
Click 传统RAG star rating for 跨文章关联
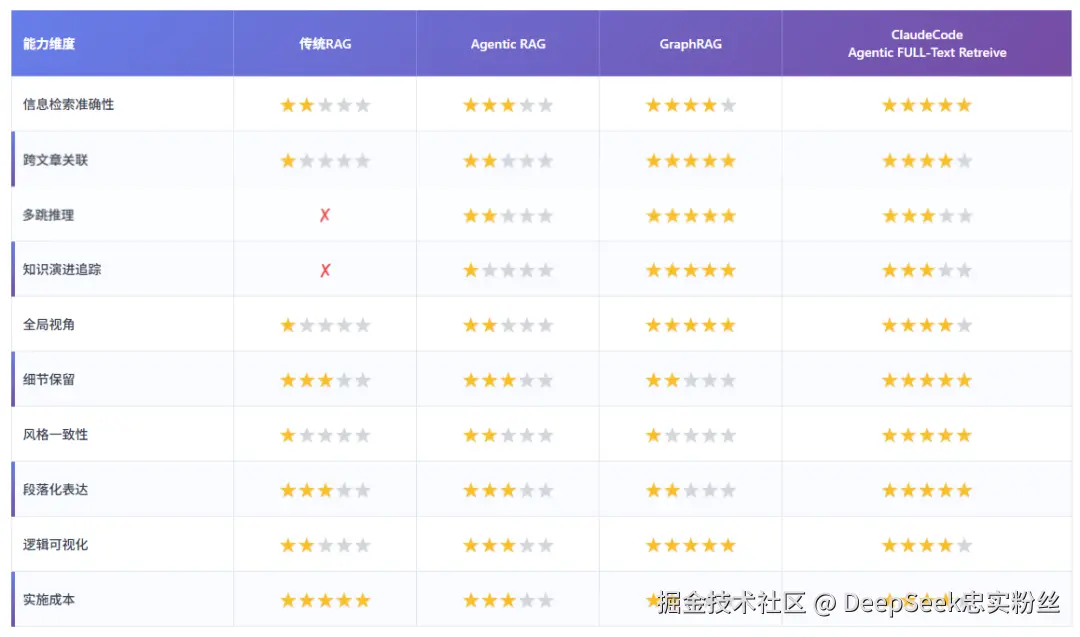click(x=325, y=161)
